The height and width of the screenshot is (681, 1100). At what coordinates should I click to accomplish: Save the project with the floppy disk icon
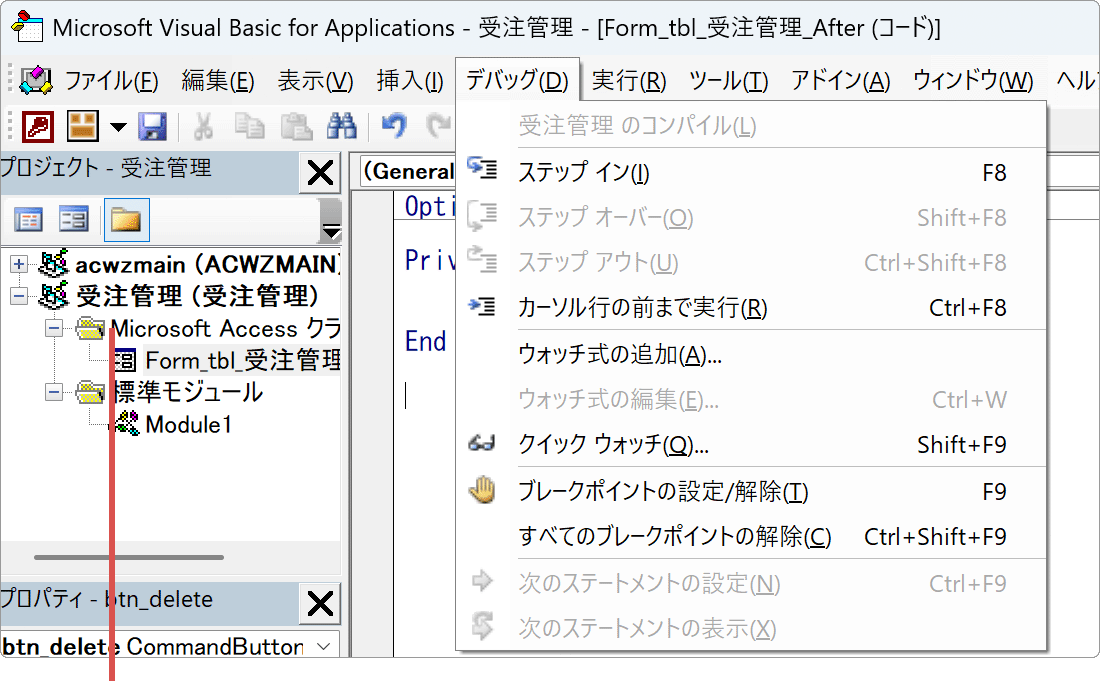coord(152,126)
